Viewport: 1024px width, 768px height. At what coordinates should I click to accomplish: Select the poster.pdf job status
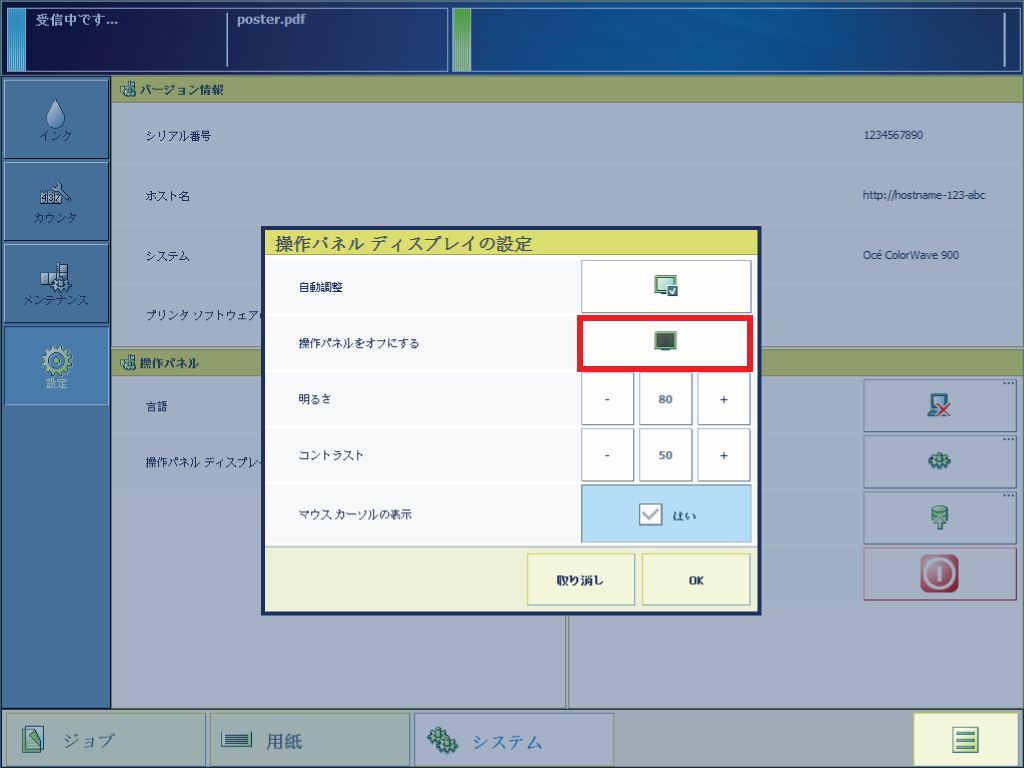271,20
